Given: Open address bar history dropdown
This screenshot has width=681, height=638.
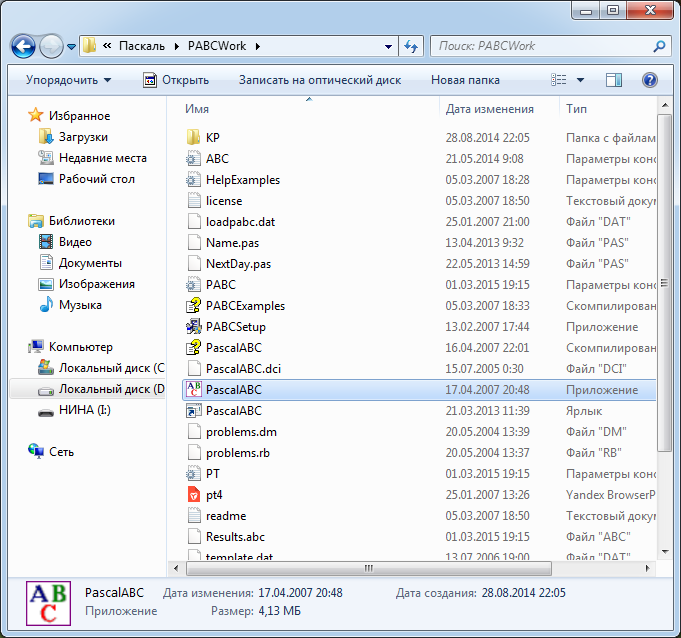Looking at the screenshot, I should [388, 46].
